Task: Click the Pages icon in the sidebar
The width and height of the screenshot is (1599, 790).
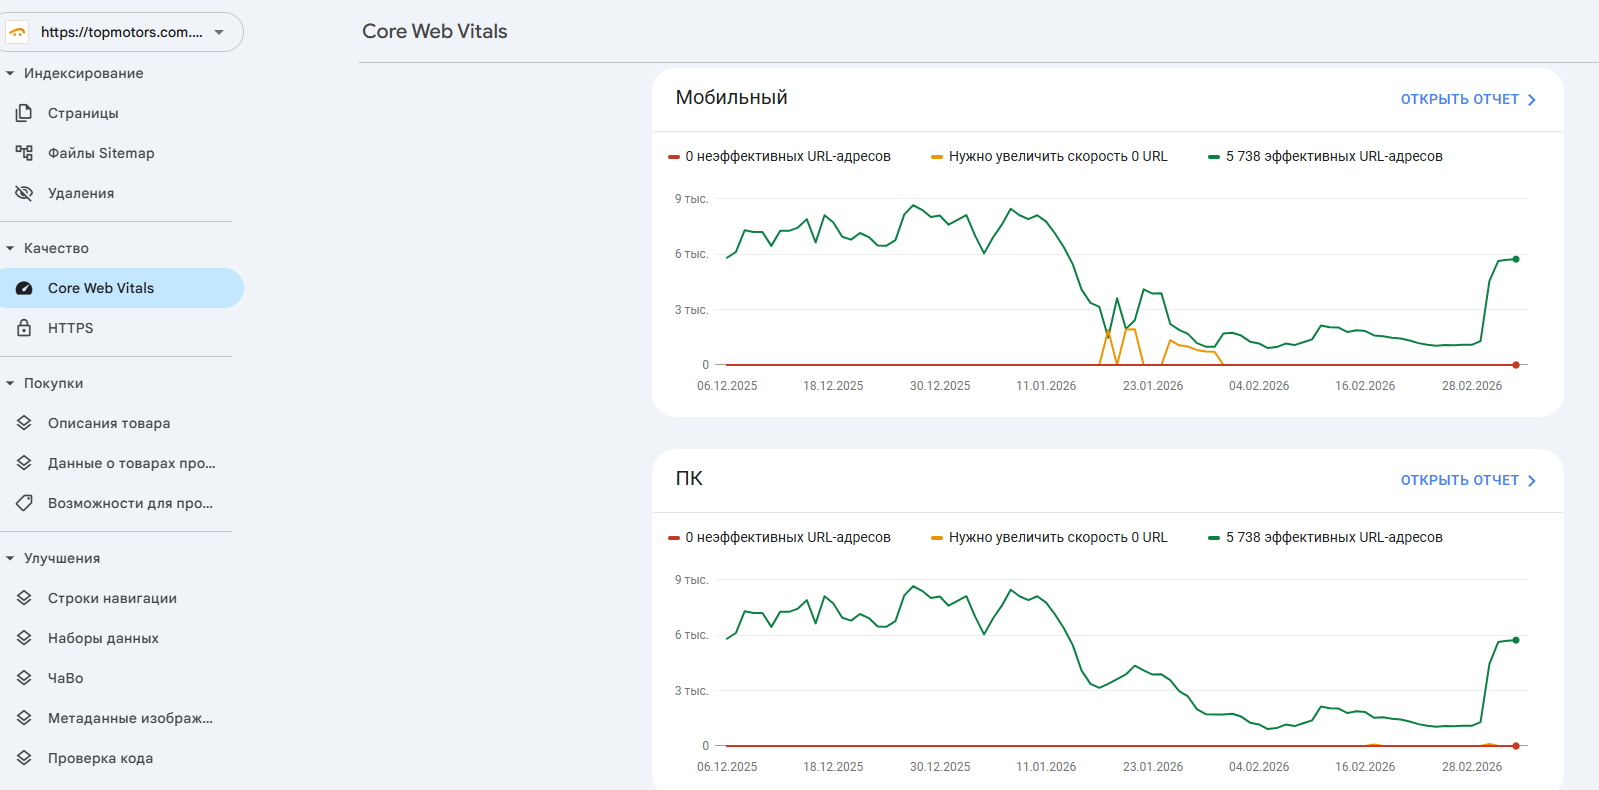Action: (x=24, y=113)
